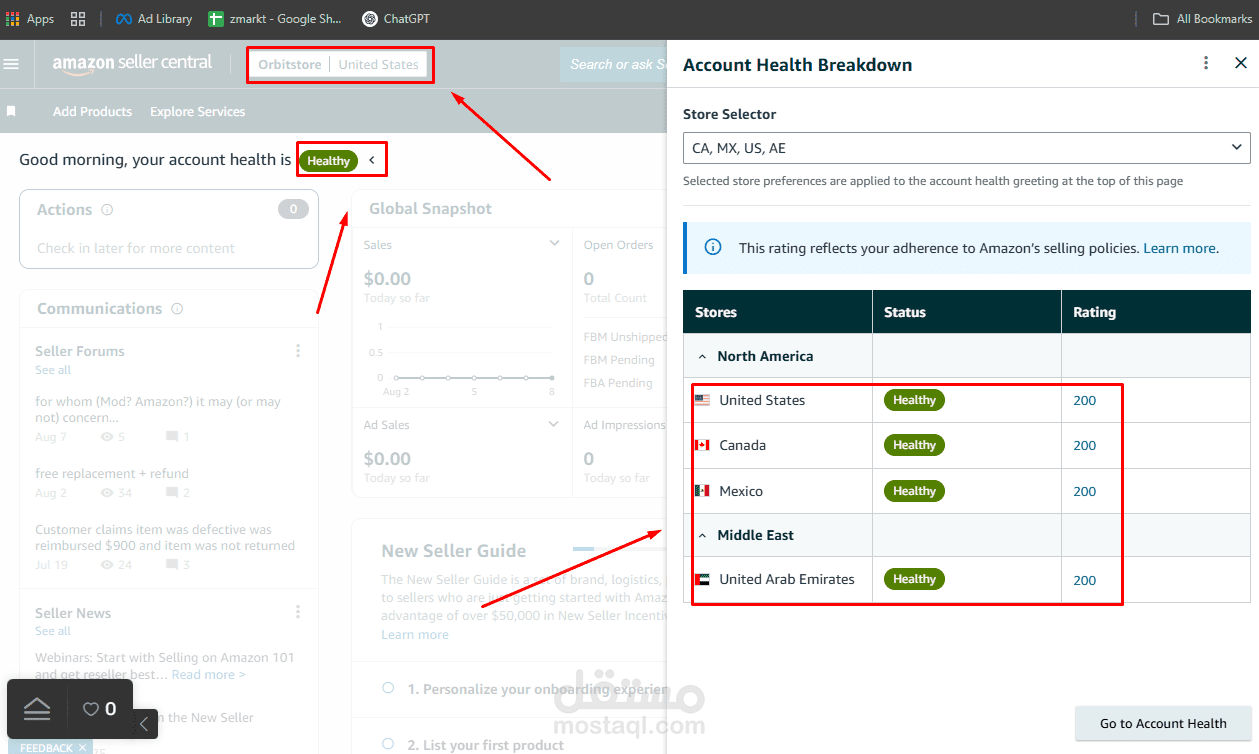
Task: Open the Orbitstore United States store switcher
Action: point(339,65)
